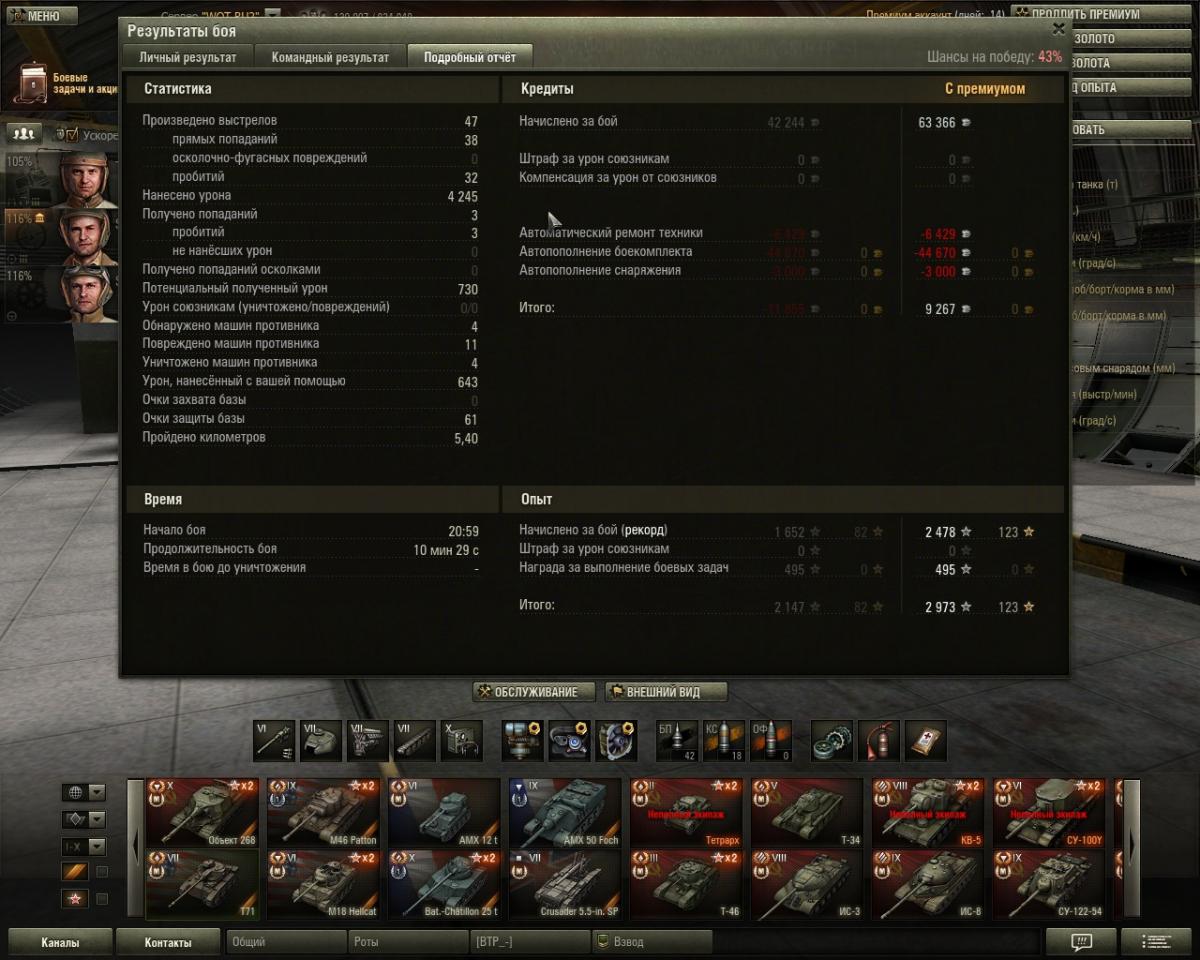This screenshot has height=960, width=1200.
Task: Select the T71 tank card
Action: click(203, 885)
